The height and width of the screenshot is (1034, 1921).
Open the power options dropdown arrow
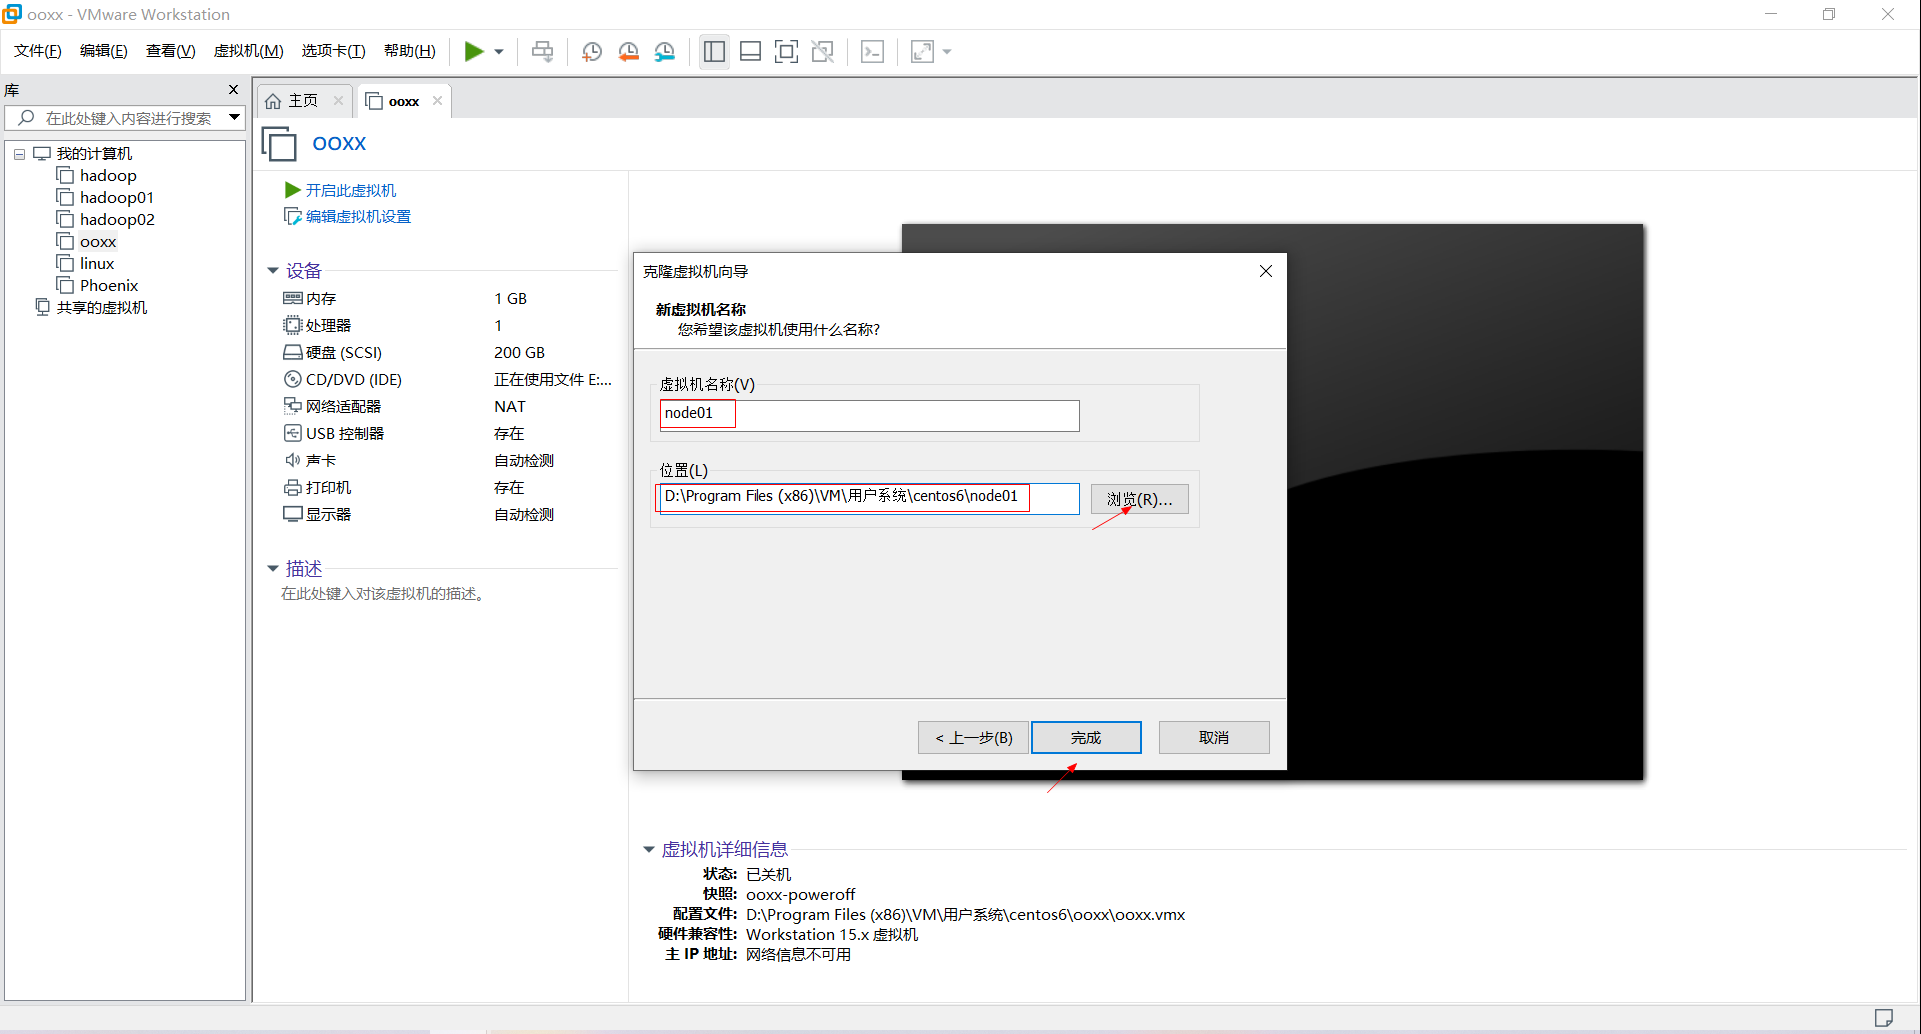click(x=498, y=52)
